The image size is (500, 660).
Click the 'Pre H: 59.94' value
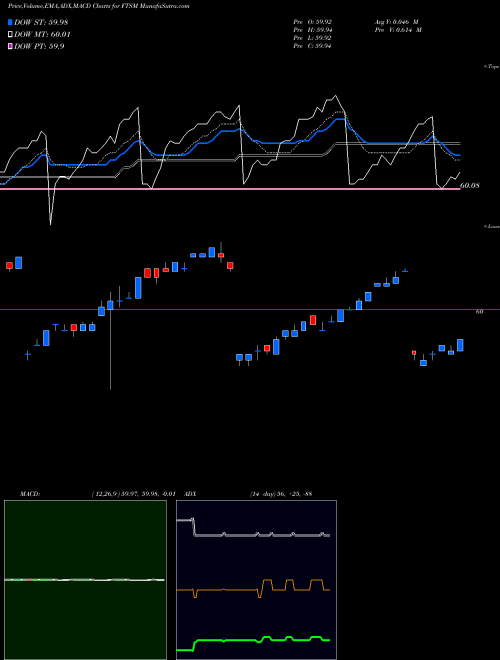[313, 30]
